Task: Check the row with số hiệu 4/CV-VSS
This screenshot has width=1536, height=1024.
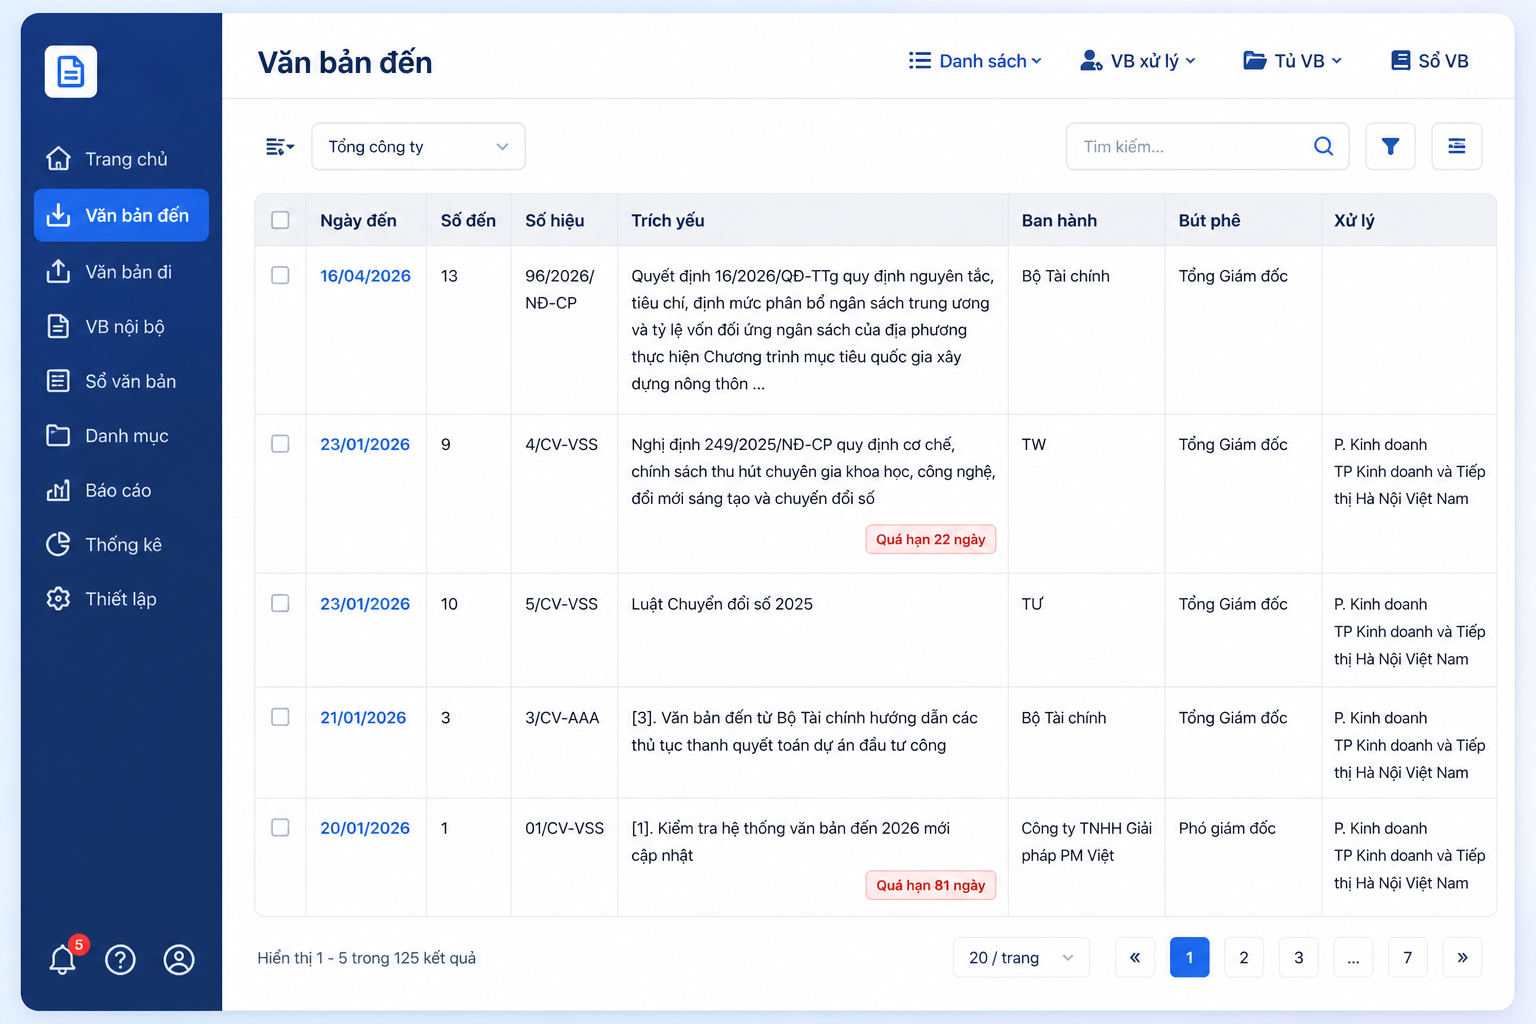Action: tap(280, 444)
